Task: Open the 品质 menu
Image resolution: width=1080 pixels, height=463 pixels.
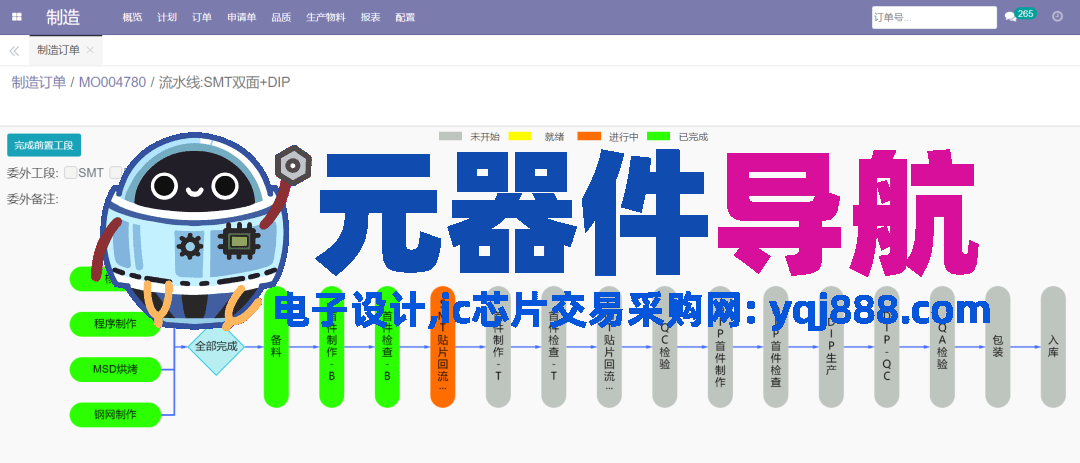Action: pyautogui.click(x=281, y=17)
